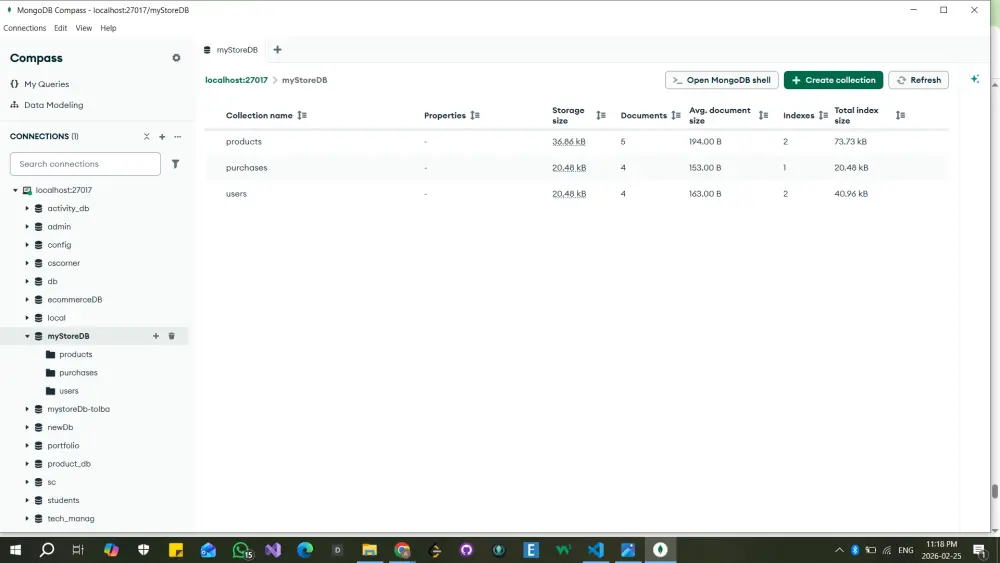The height and width of the screenshot is (563, 1000).
Task: Open Chrome from the taskbar
Action: point(402,550)
